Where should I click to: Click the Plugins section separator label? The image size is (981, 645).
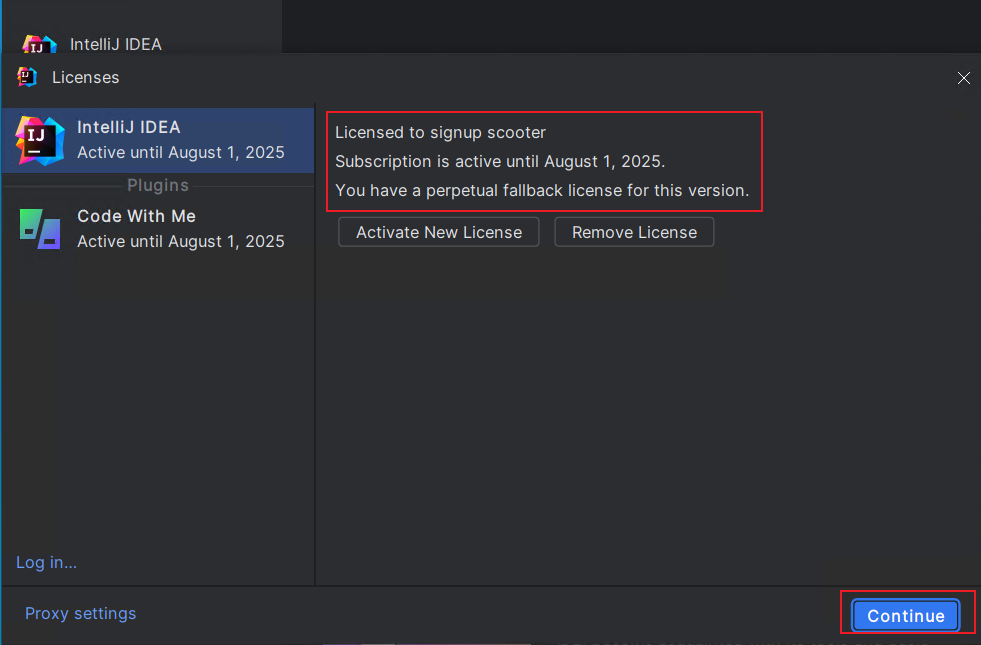click(x=158, y=185)
